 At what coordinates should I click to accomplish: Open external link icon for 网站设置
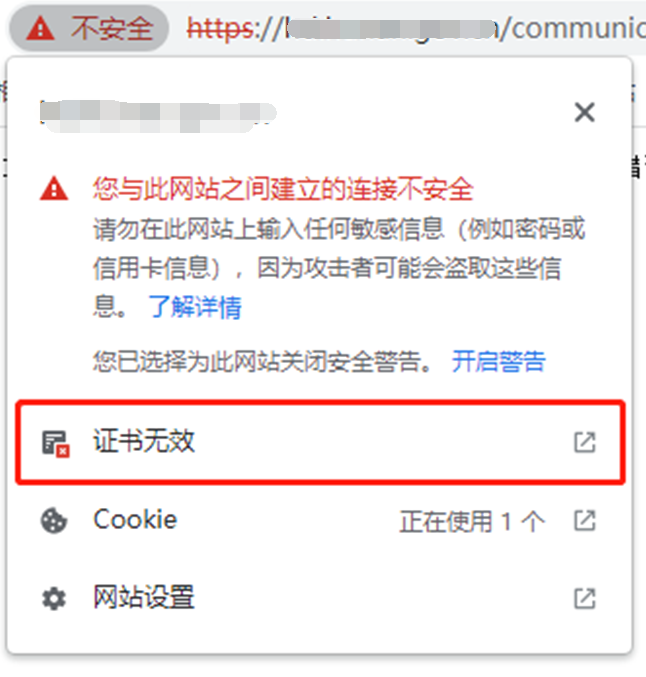coord(585,598)
